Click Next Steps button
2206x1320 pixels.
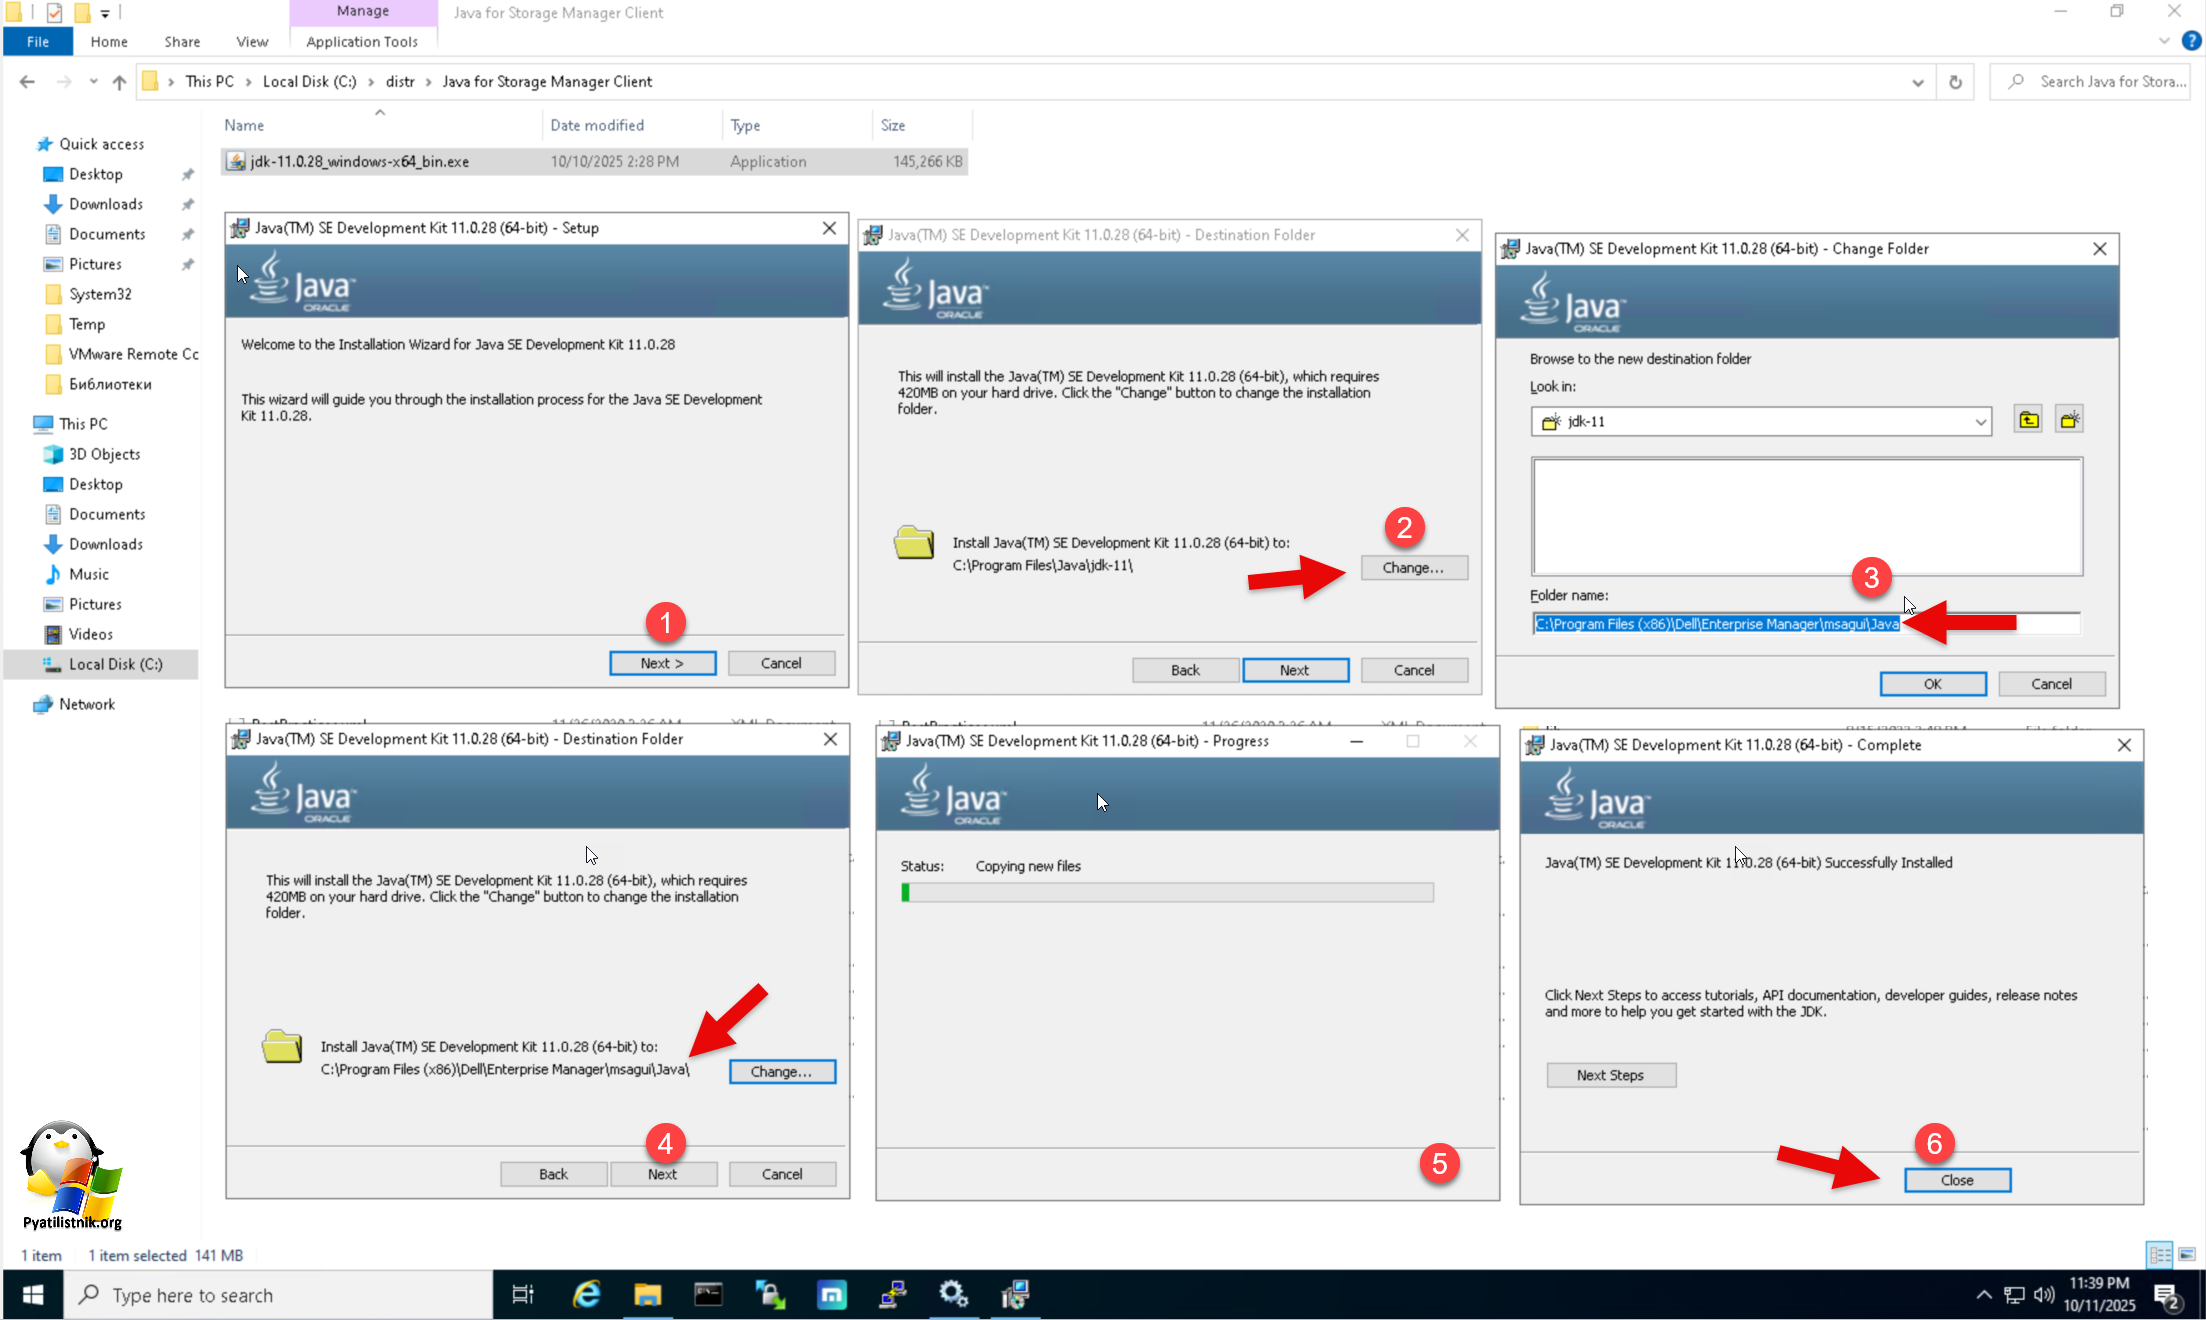tap(1610, 1075)
